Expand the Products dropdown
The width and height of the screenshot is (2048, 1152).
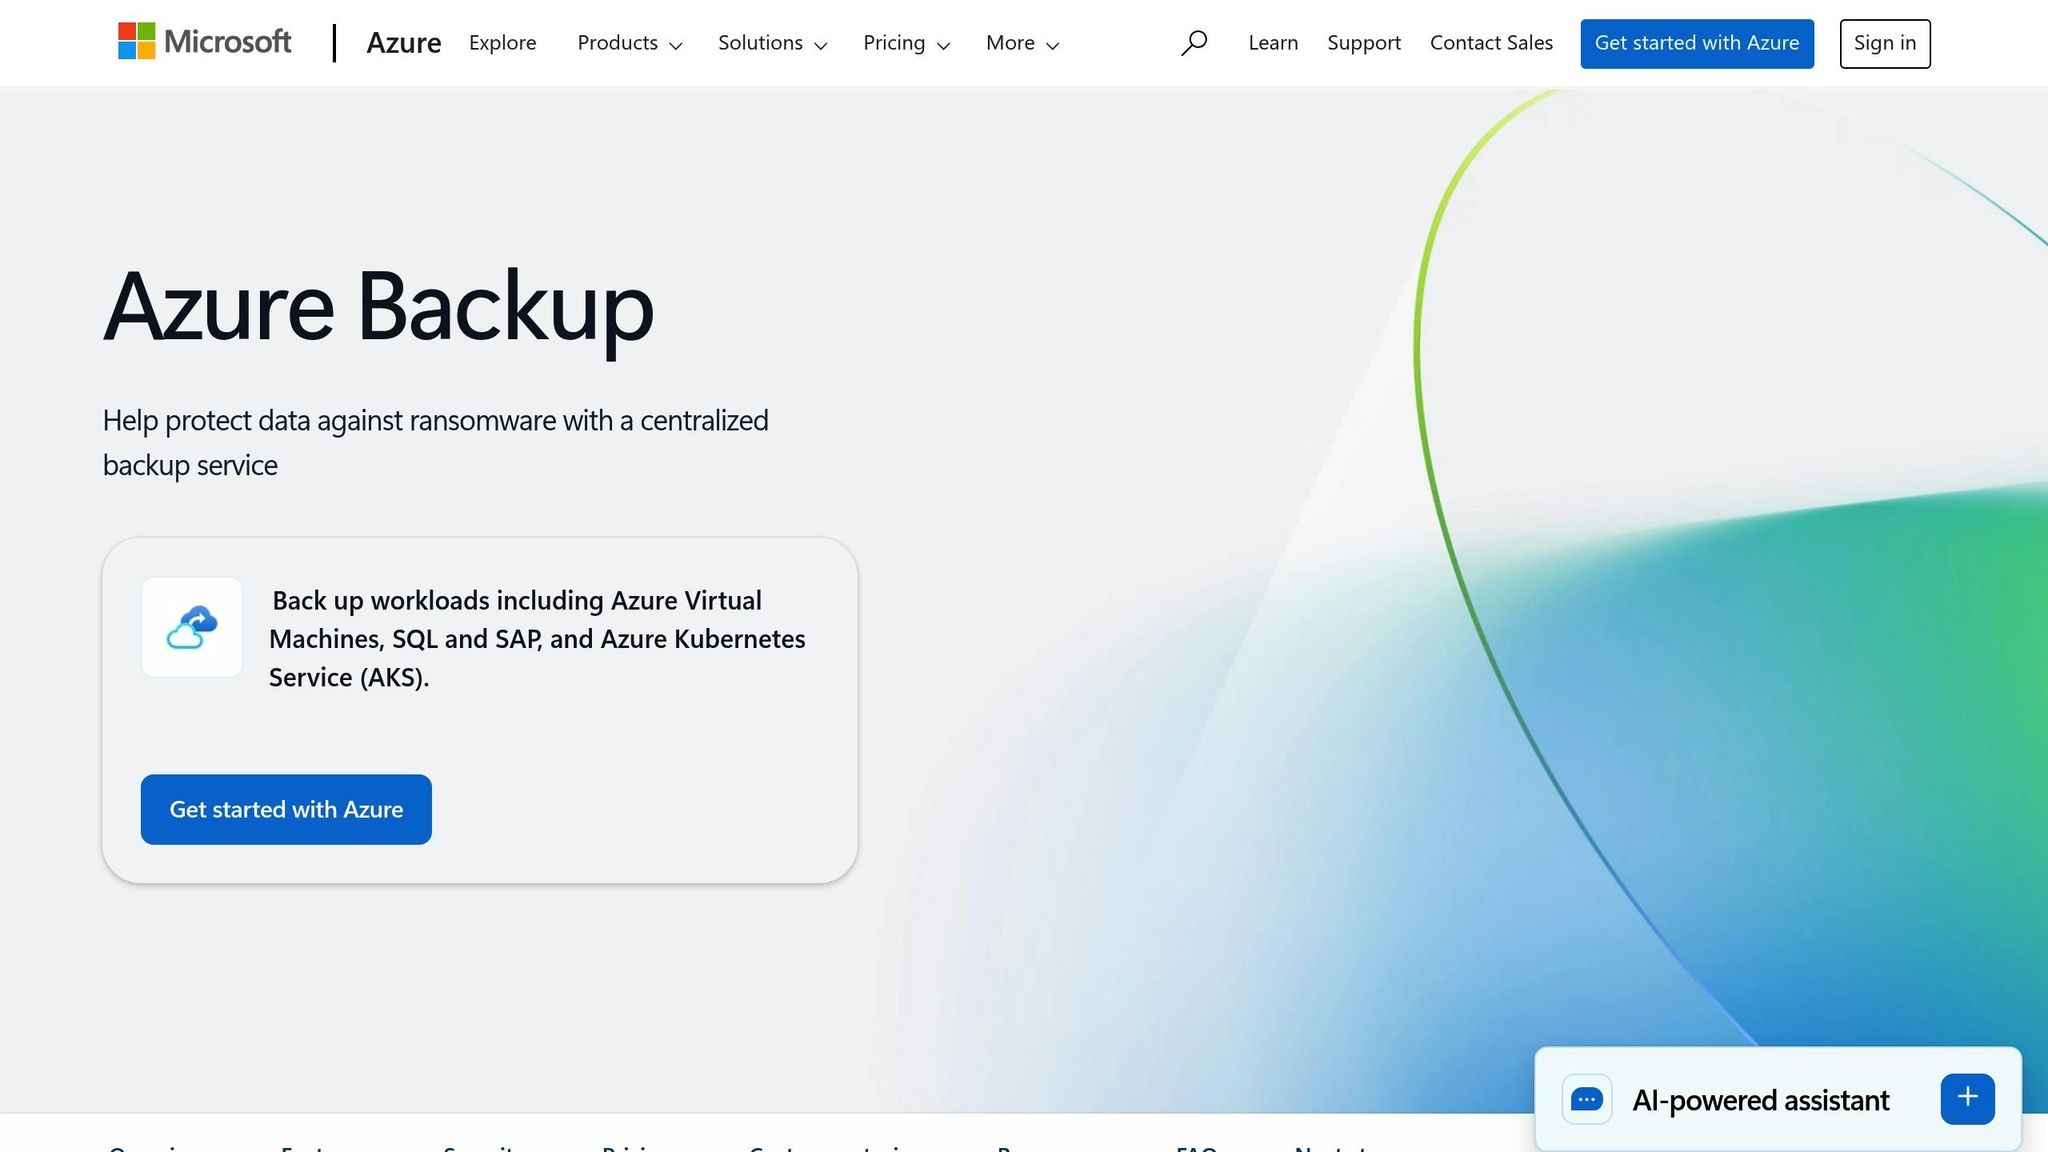point(629,43)
